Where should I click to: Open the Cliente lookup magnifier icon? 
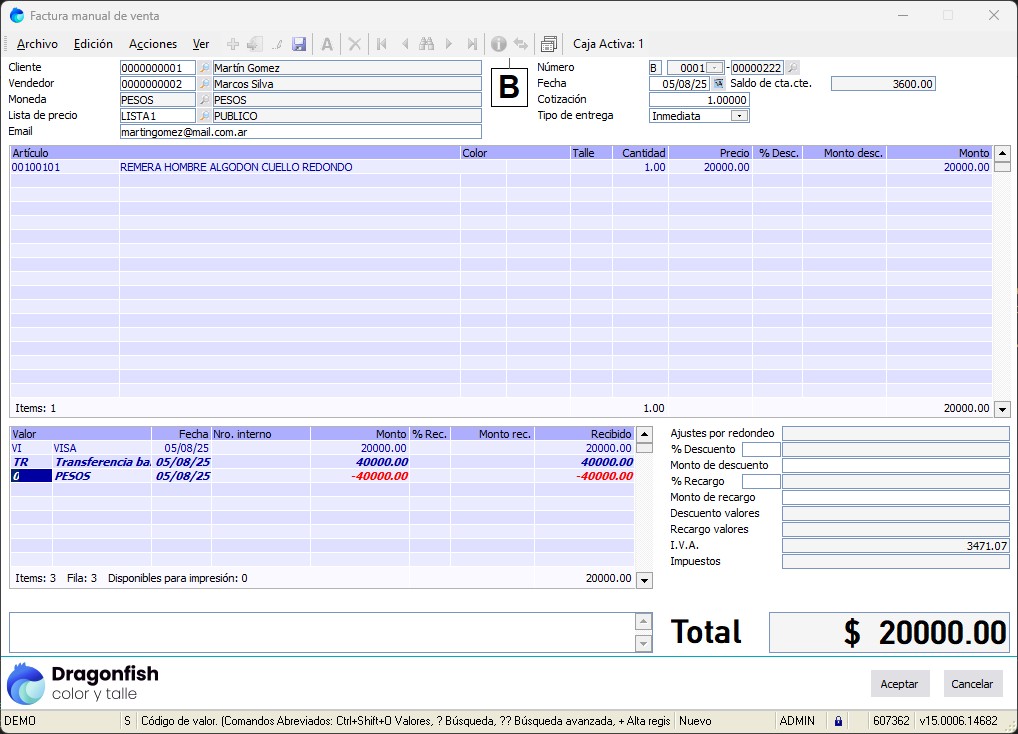click(204, 68)
